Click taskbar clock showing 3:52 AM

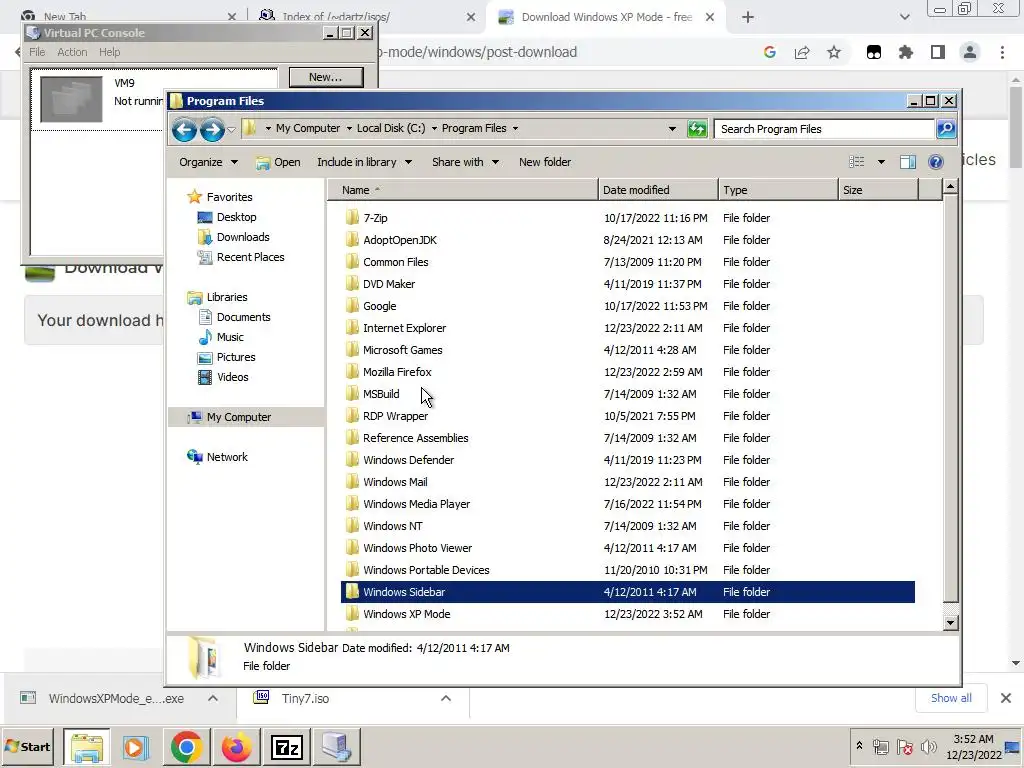[973, 746]
